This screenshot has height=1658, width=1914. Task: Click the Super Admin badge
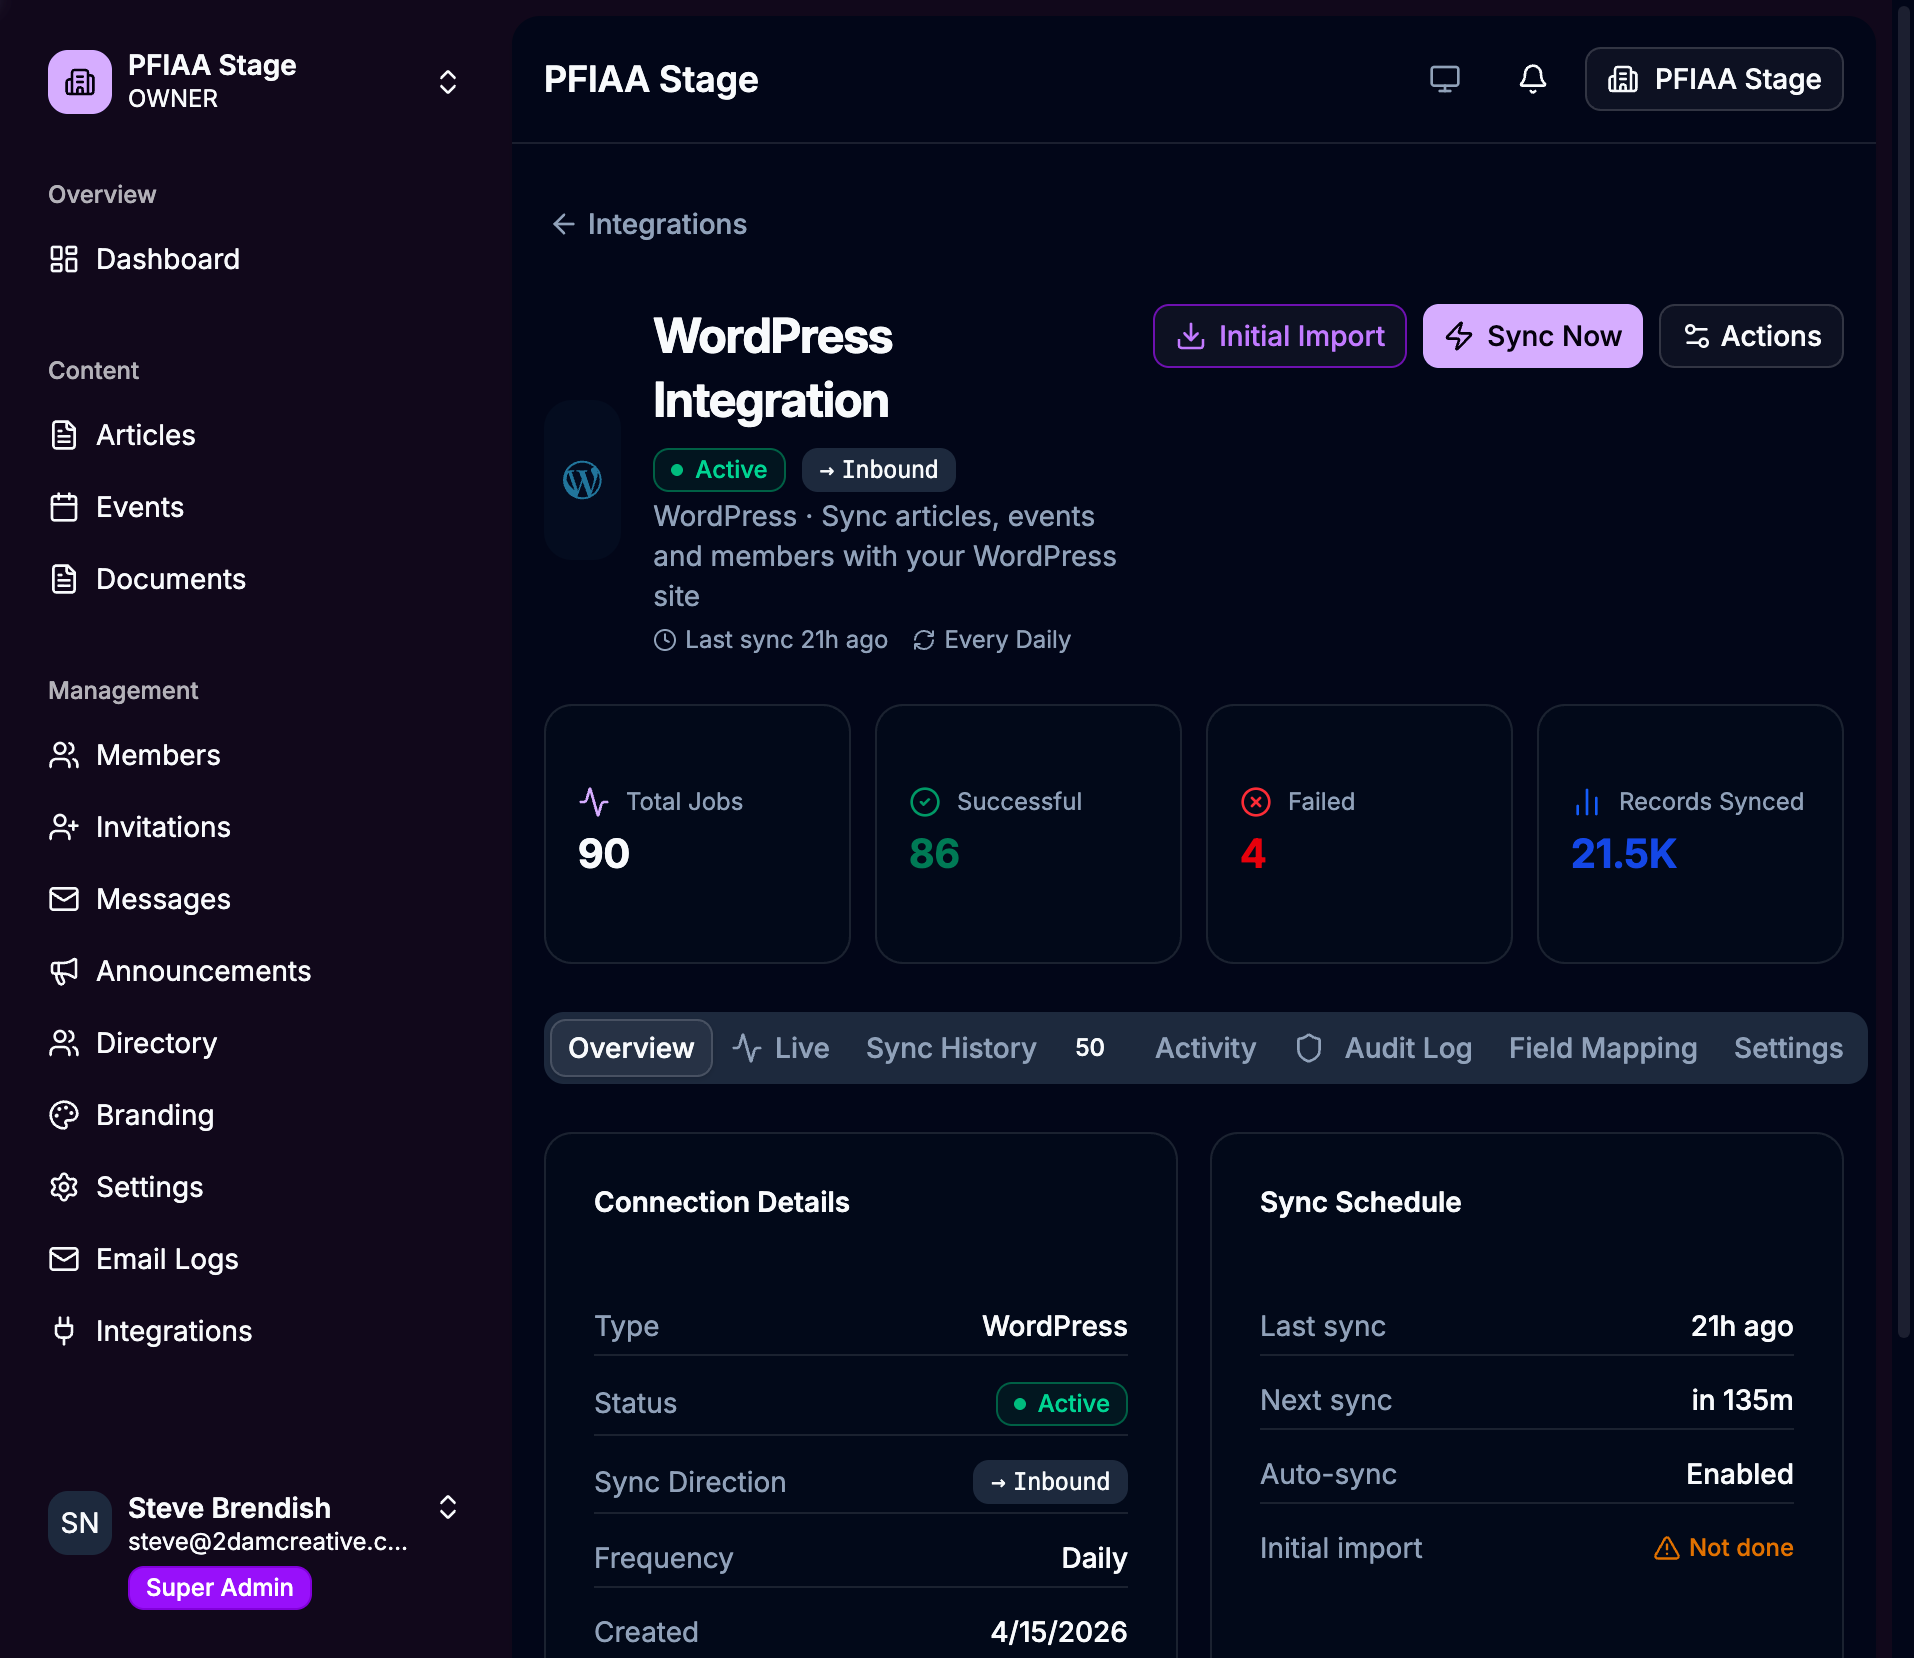tap(220, 1588)
